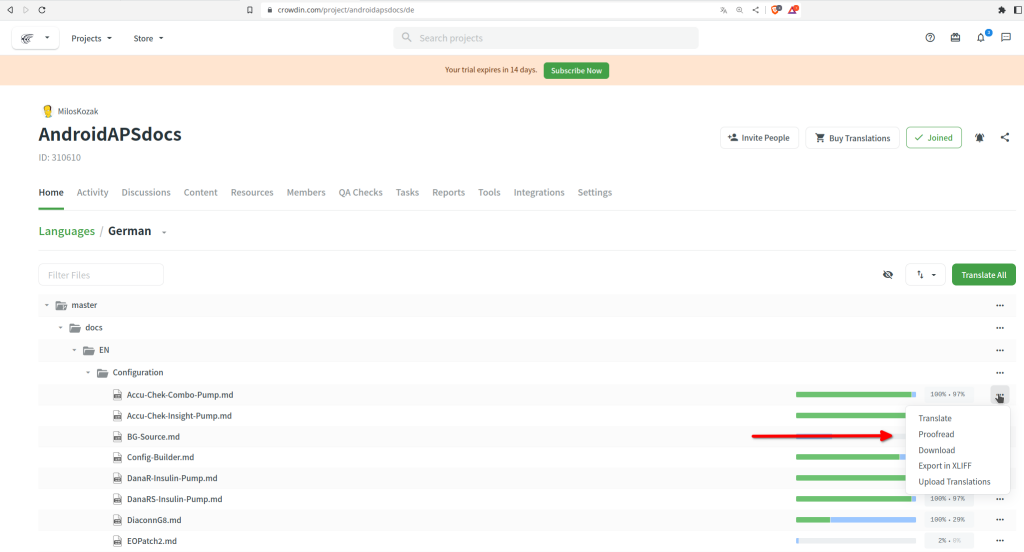Screen dimensions: 1024x552
Task: Open the Store dropdown menu
Action: [x=148, y=39]
